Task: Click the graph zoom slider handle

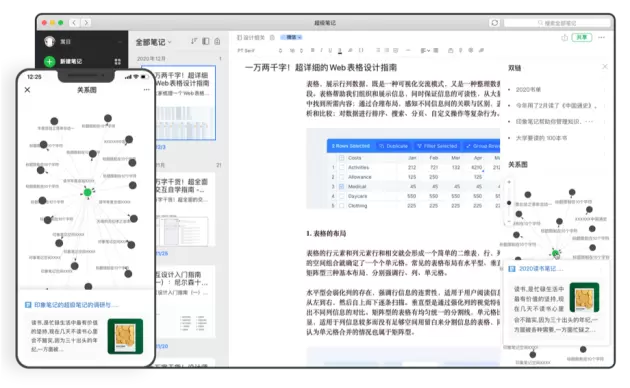Action: pos(509,203)
